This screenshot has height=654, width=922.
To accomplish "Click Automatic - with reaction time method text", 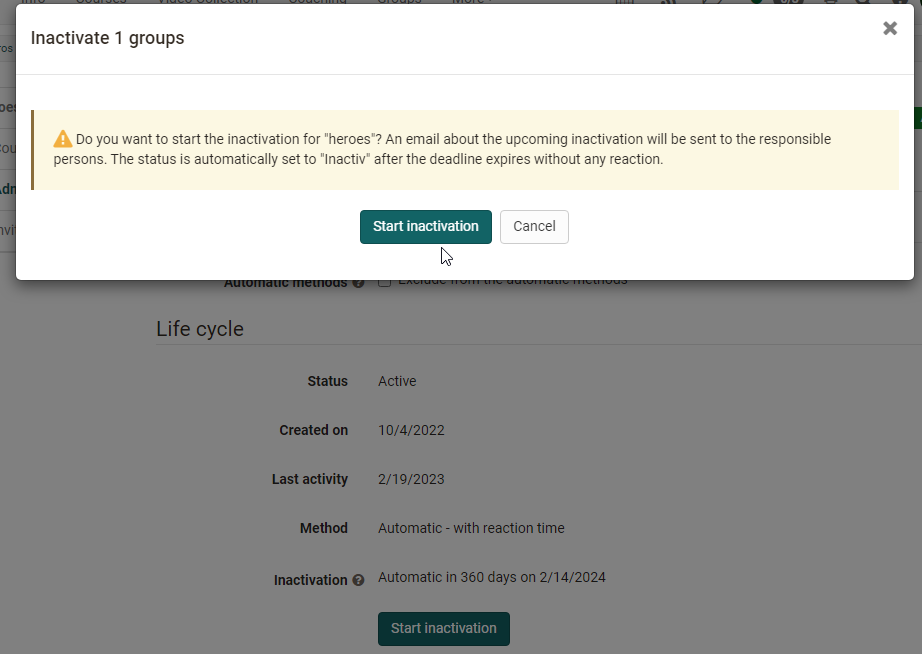I will [x=471, y=528].
